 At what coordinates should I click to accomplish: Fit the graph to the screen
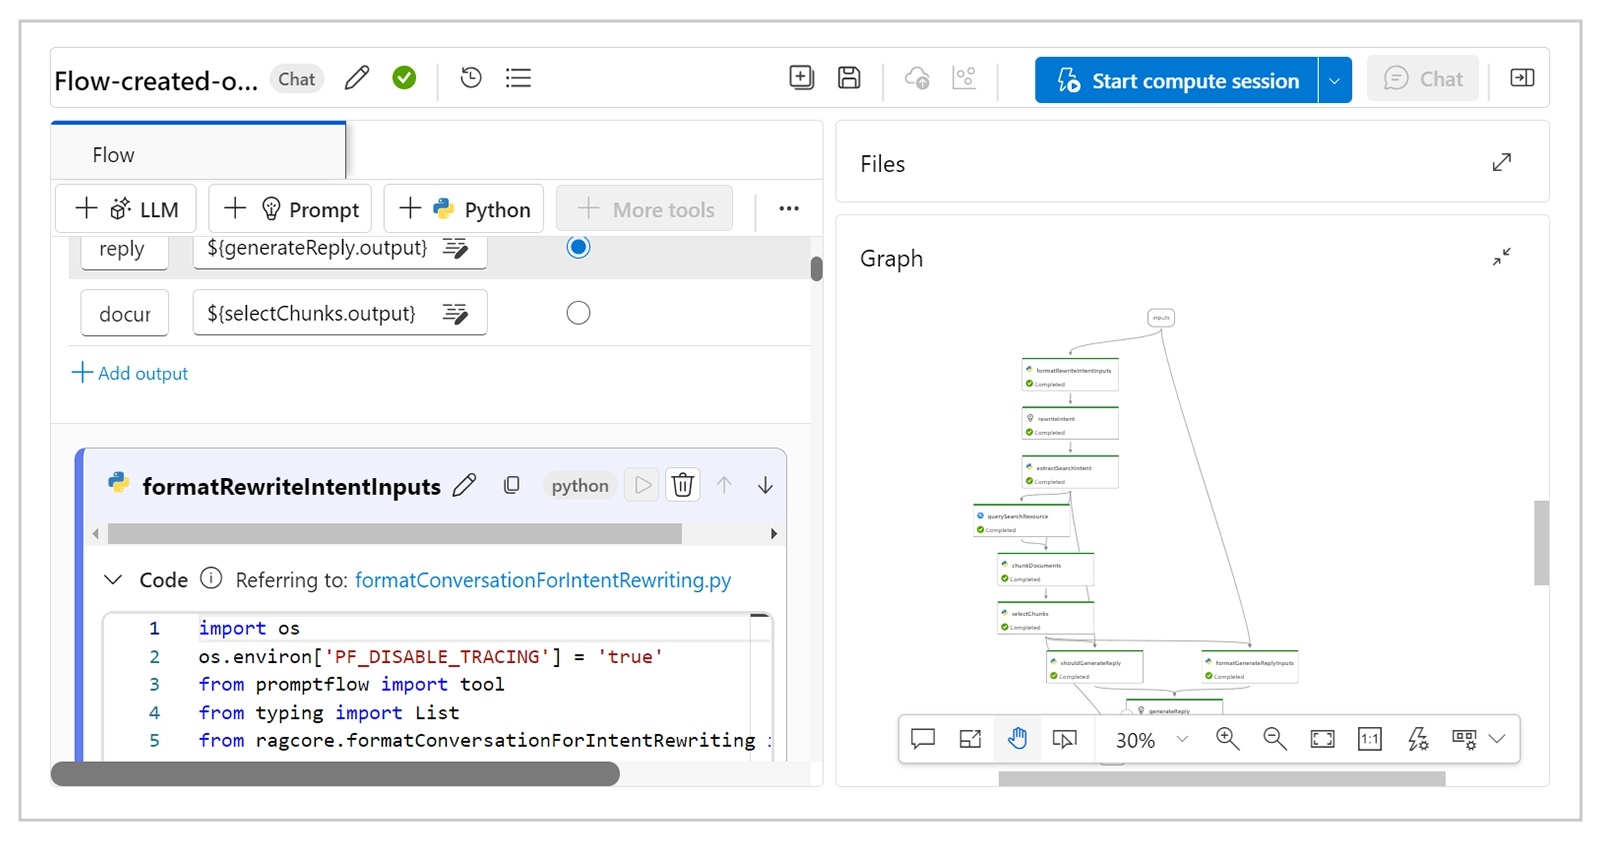pos(1322,739)
